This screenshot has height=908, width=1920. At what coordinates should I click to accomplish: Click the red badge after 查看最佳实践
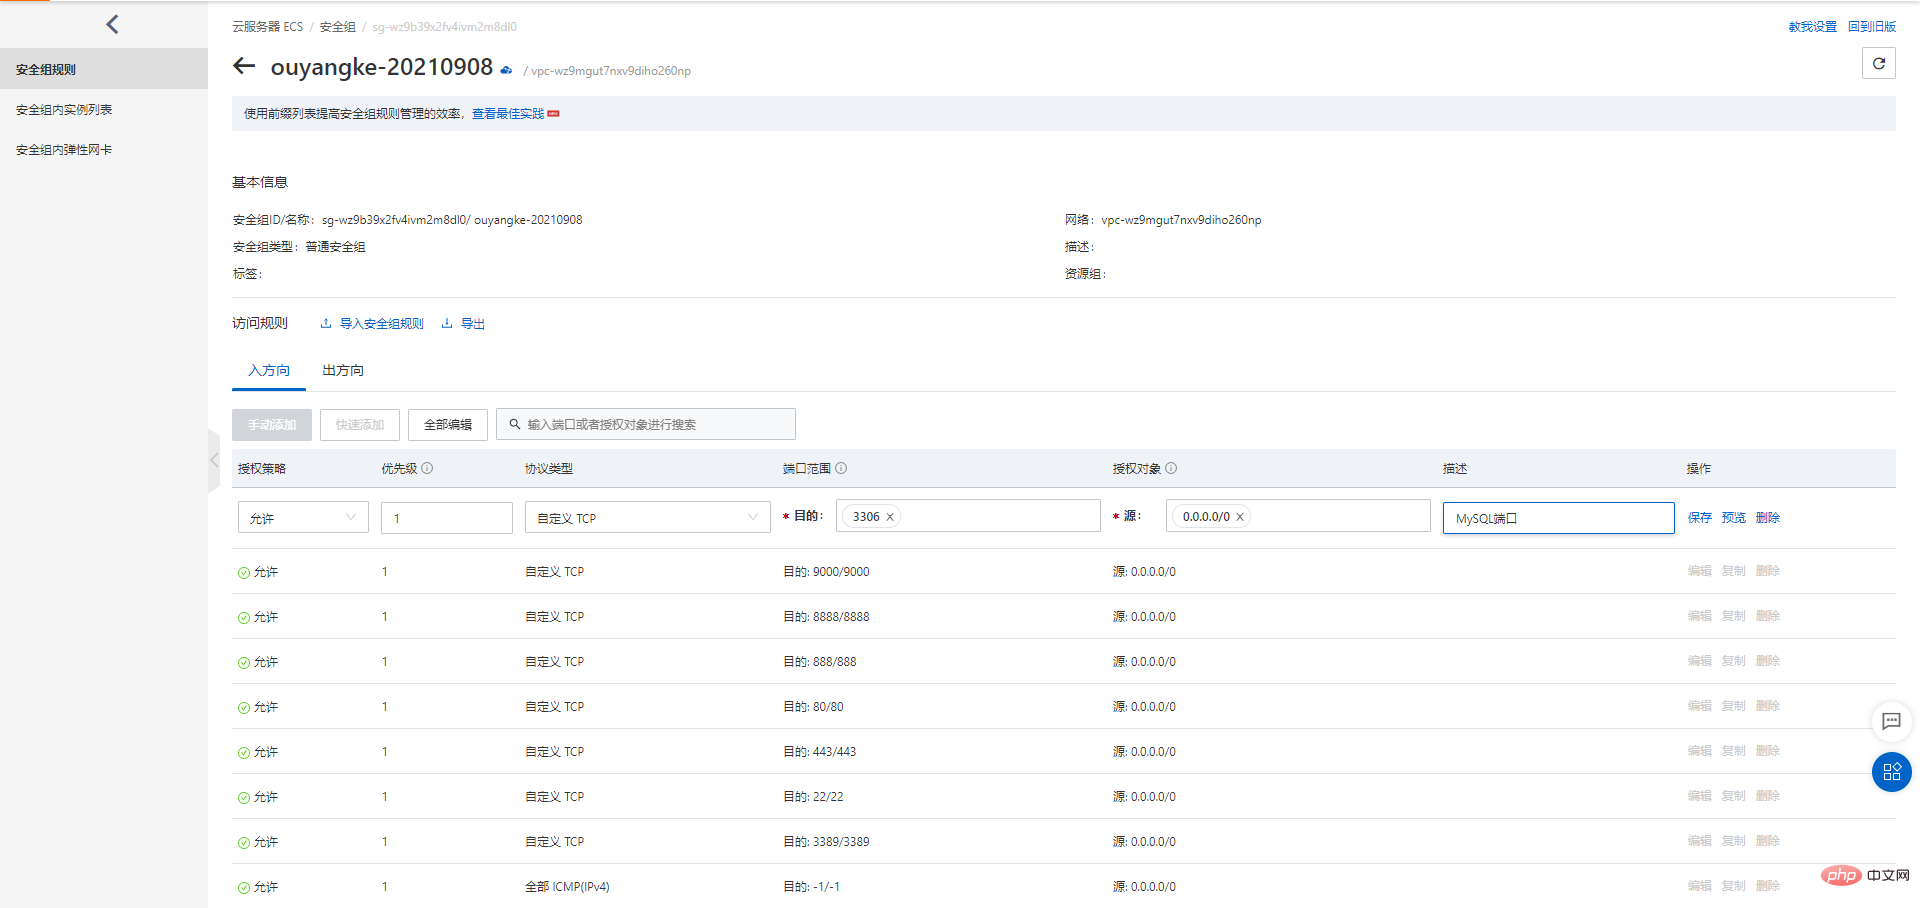click(x=554, y=114)
